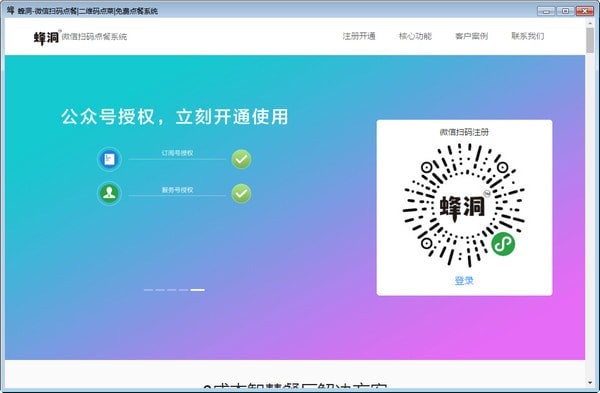Click the green mini-program icon on QR code
This screenshot has width=600, height=393.
(x=503, y=243)
